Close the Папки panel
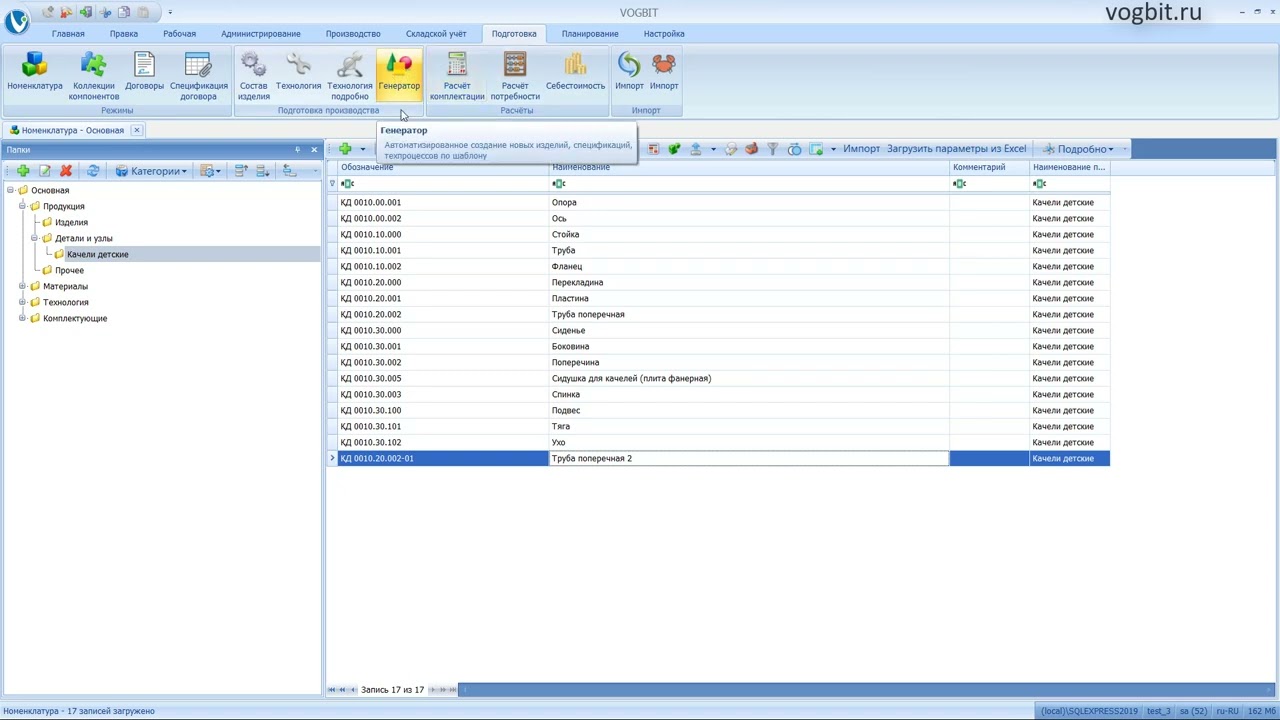This screenshot has height=720, width=1280. [x=314, y=150]
